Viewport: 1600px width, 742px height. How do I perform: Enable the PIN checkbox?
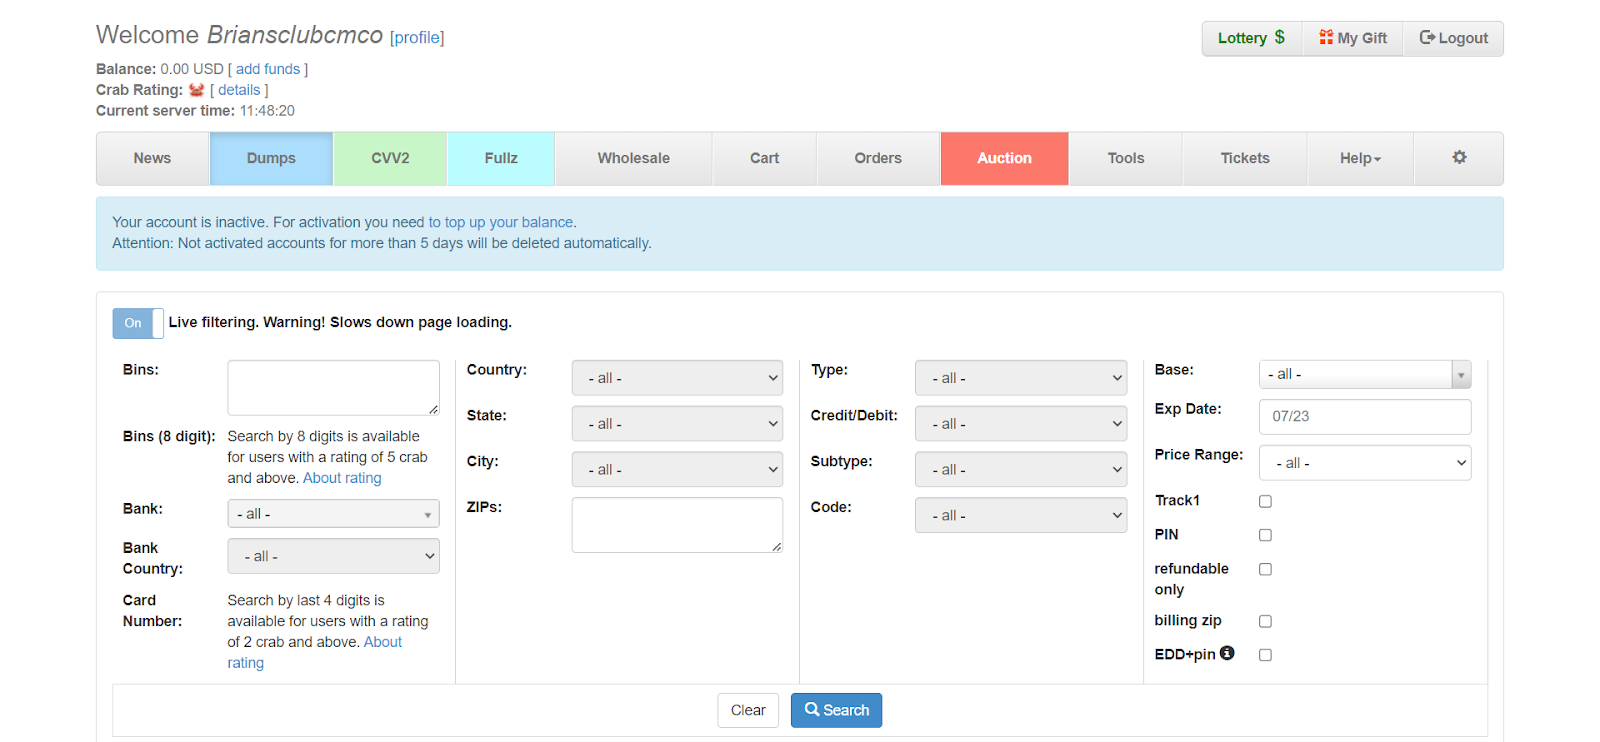click(x=1265, y=535)
